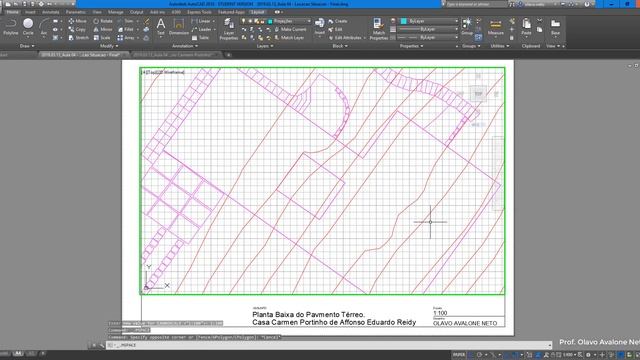Screen dimensions: 640x360
Task: Click Match Layer button
Action: tap(289, 38)
